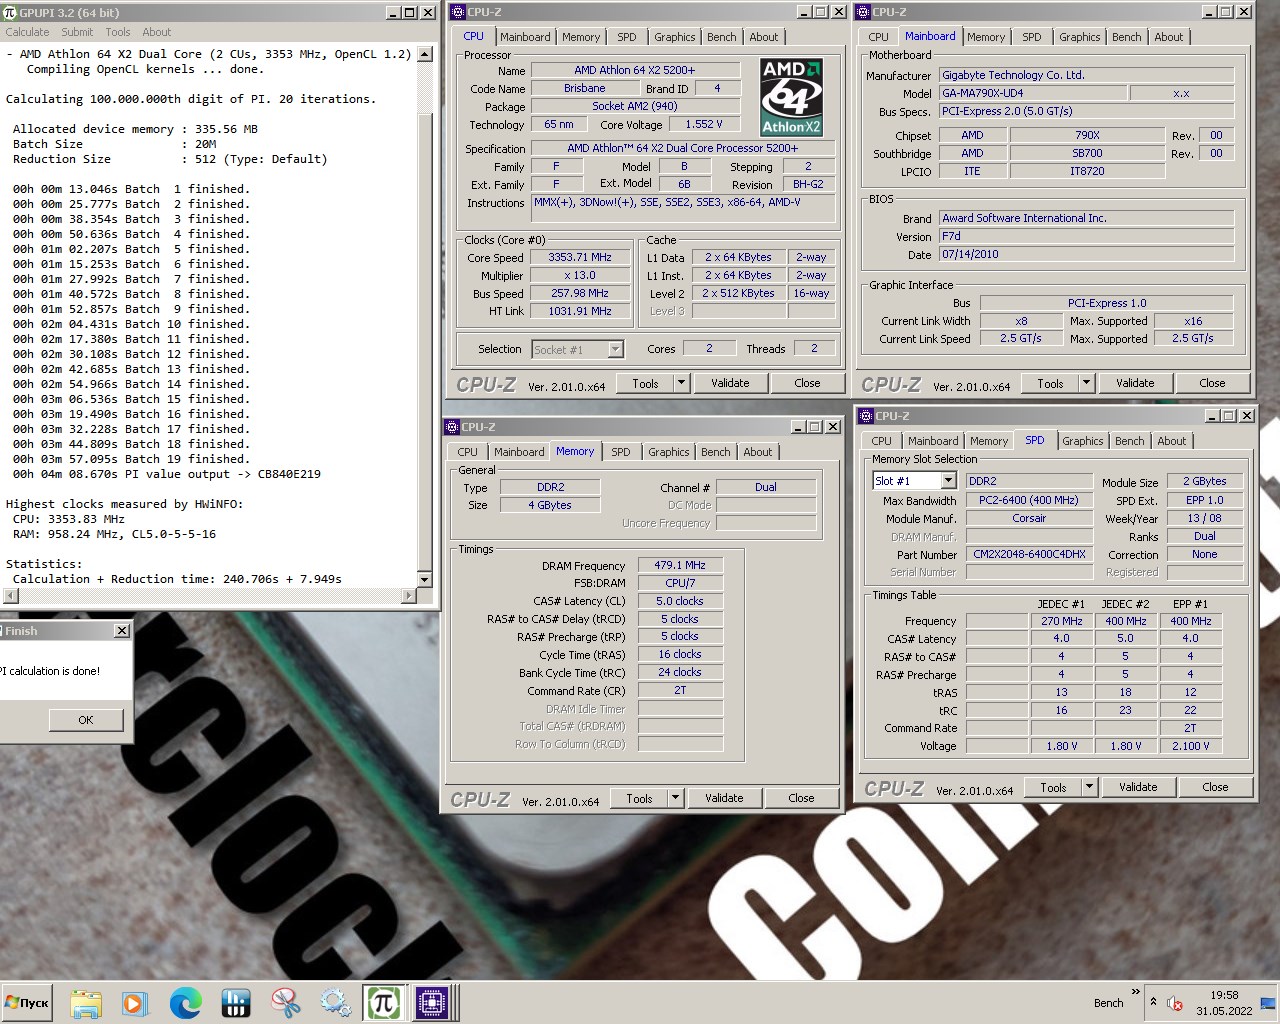Select the CPU tab in Memory window
Screen dimensions: 1280x1024
click(467, 452)
